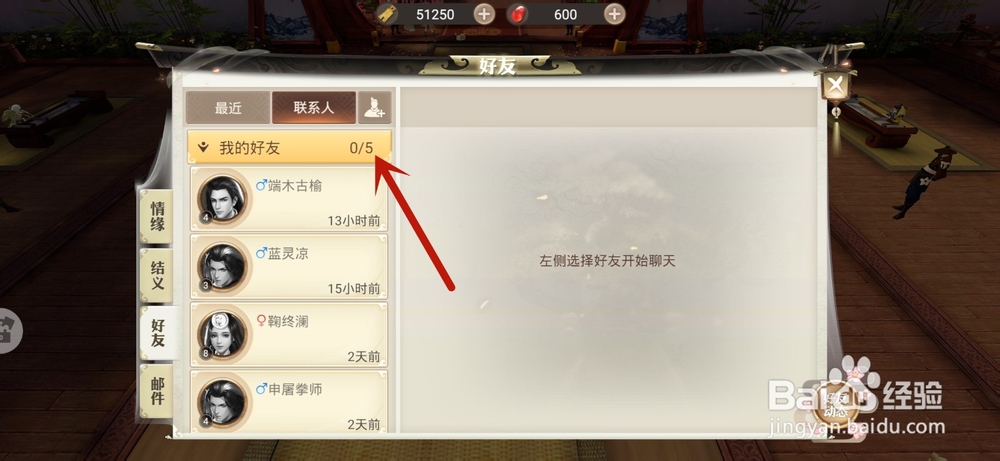Select friend 鞠终澜 list entry
Screen dimensions: 1000x461
289,334
